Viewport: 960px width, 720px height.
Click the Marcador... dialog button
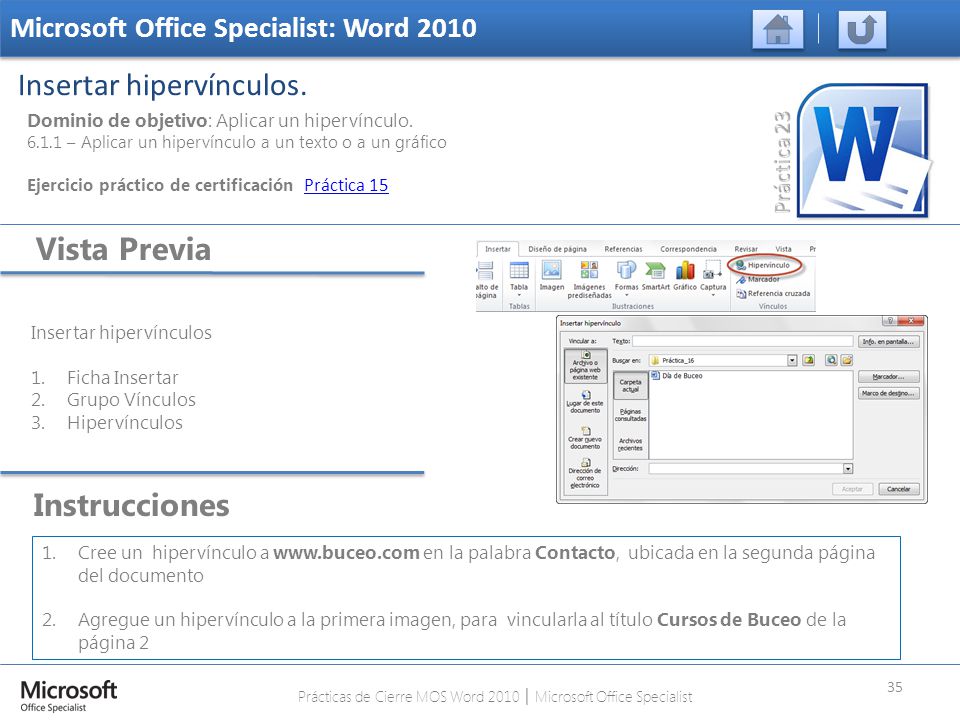[888, 377]
